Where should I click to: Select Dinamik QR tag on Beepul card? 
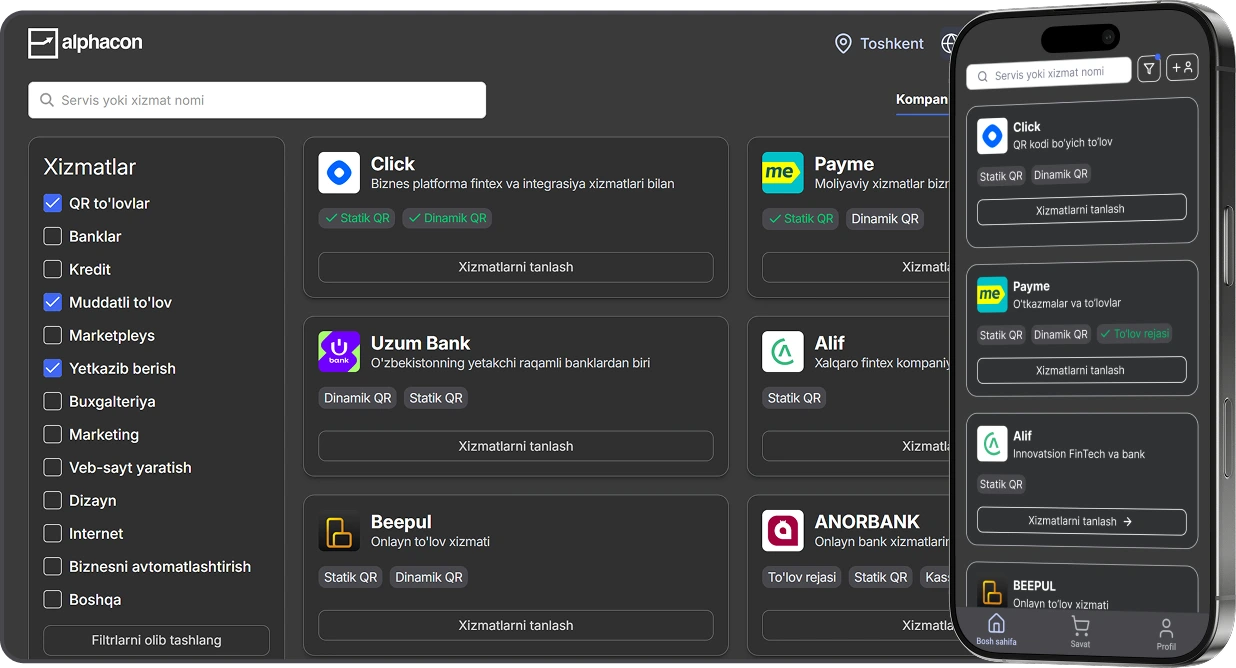[429, 577]
